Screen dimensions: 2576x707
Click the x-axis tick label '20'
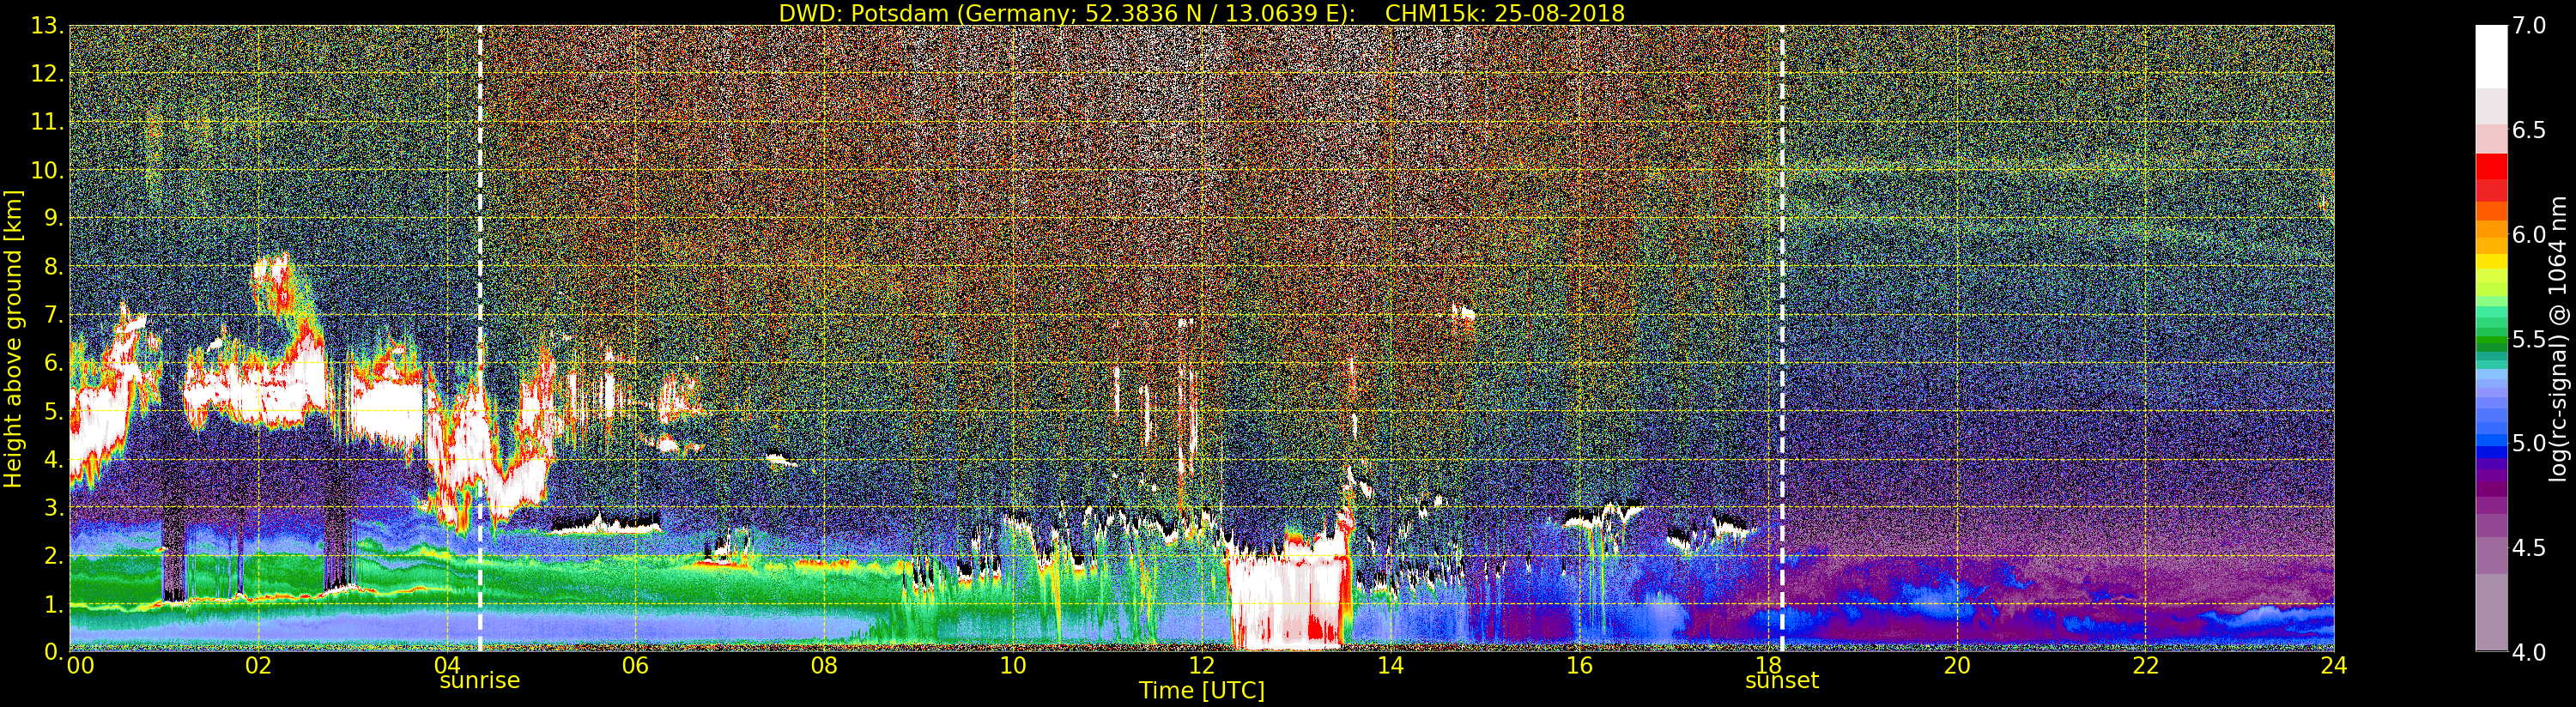[1957, 666]
